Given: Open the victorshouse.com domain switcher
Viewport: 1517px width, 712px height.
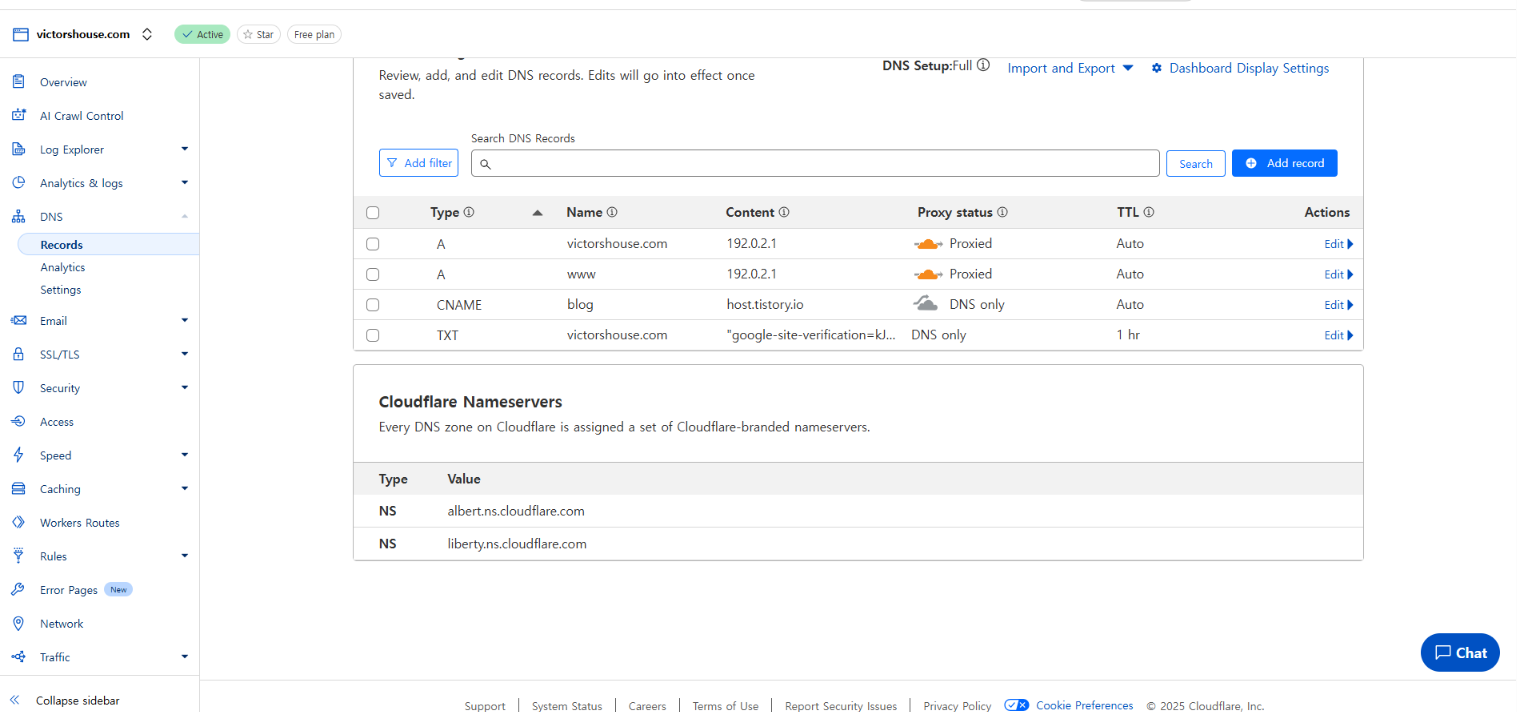Looking at the screenshot, I should click(147, 33).
